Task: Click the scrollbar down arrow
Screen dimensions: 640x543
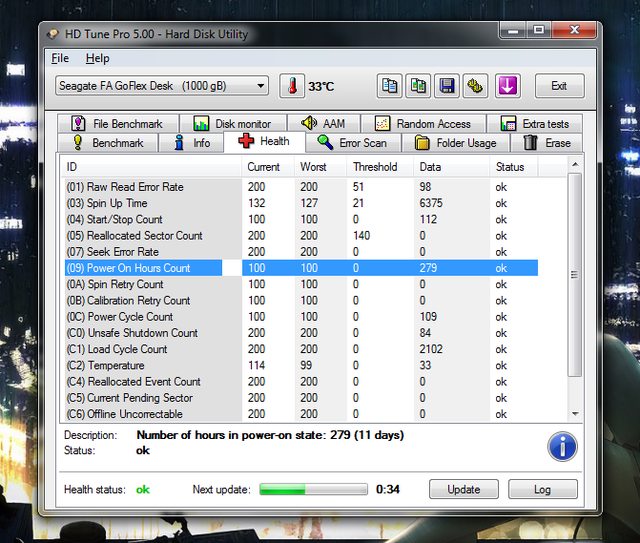Action: [575, 414]
